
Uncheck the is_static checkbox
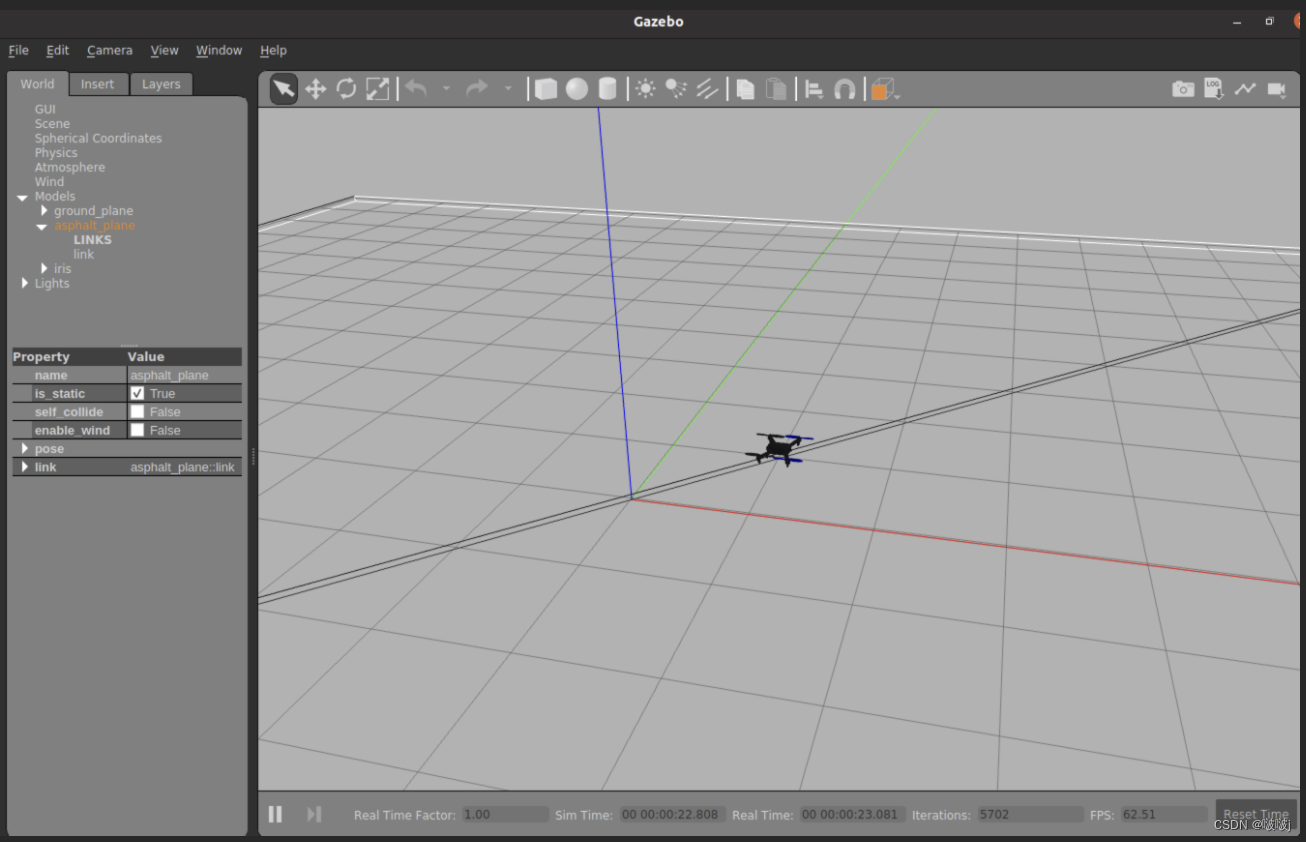137,393
